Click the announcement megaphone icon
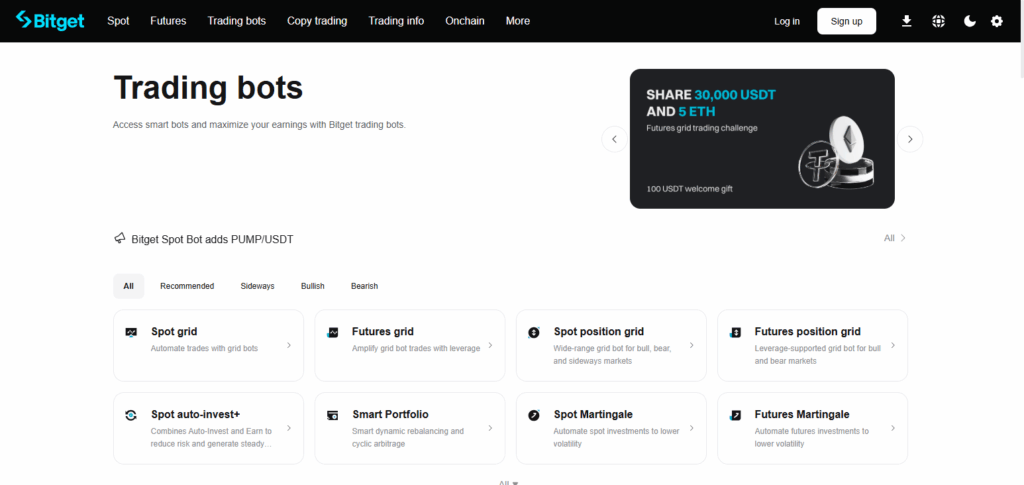This screenshot has width=1024, height=485. click(x=120, y=238)
